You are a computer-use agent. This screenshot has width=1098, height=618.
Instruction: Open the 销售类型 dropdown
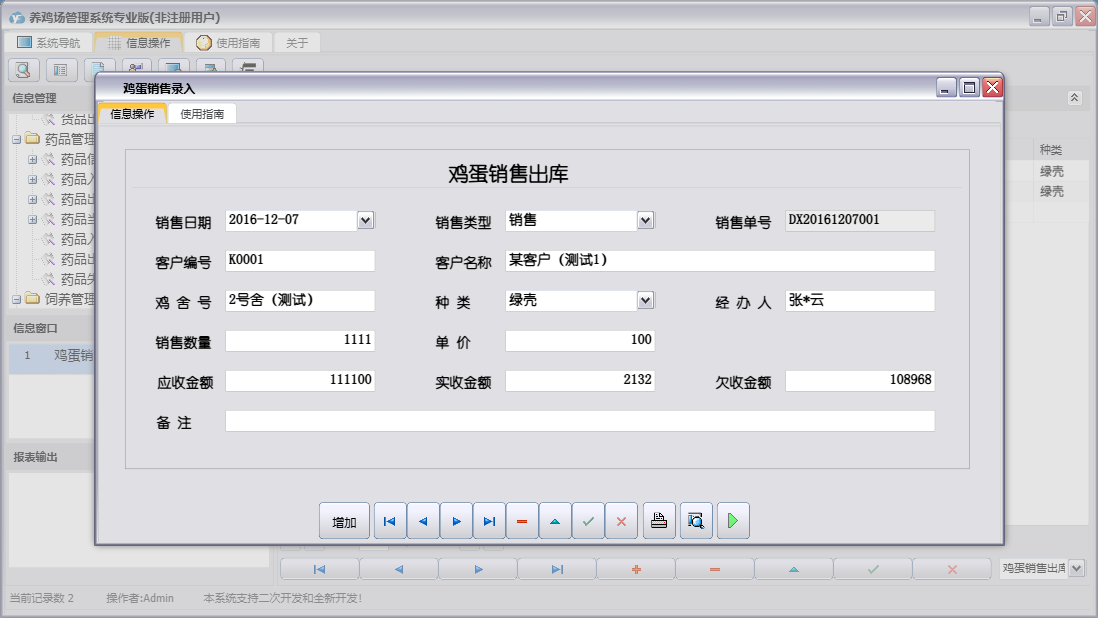click(x=645, y=220)
